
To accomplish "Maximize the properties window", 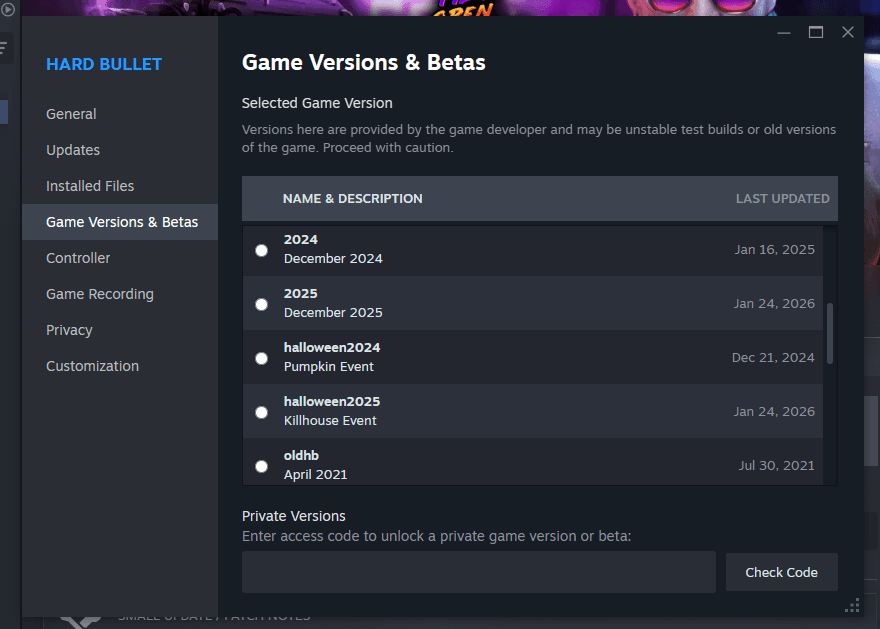I will pos(816,33).
